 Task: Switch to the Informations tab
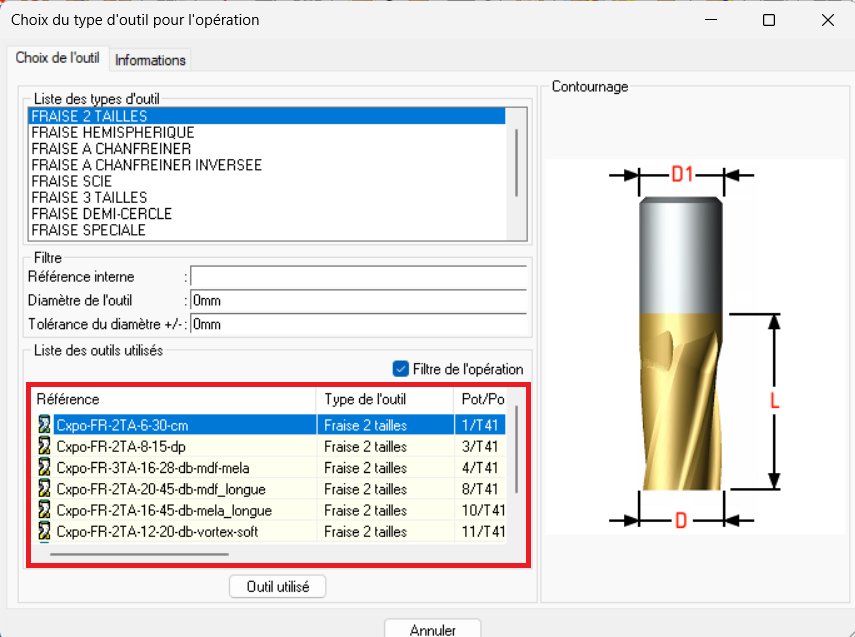150,60
